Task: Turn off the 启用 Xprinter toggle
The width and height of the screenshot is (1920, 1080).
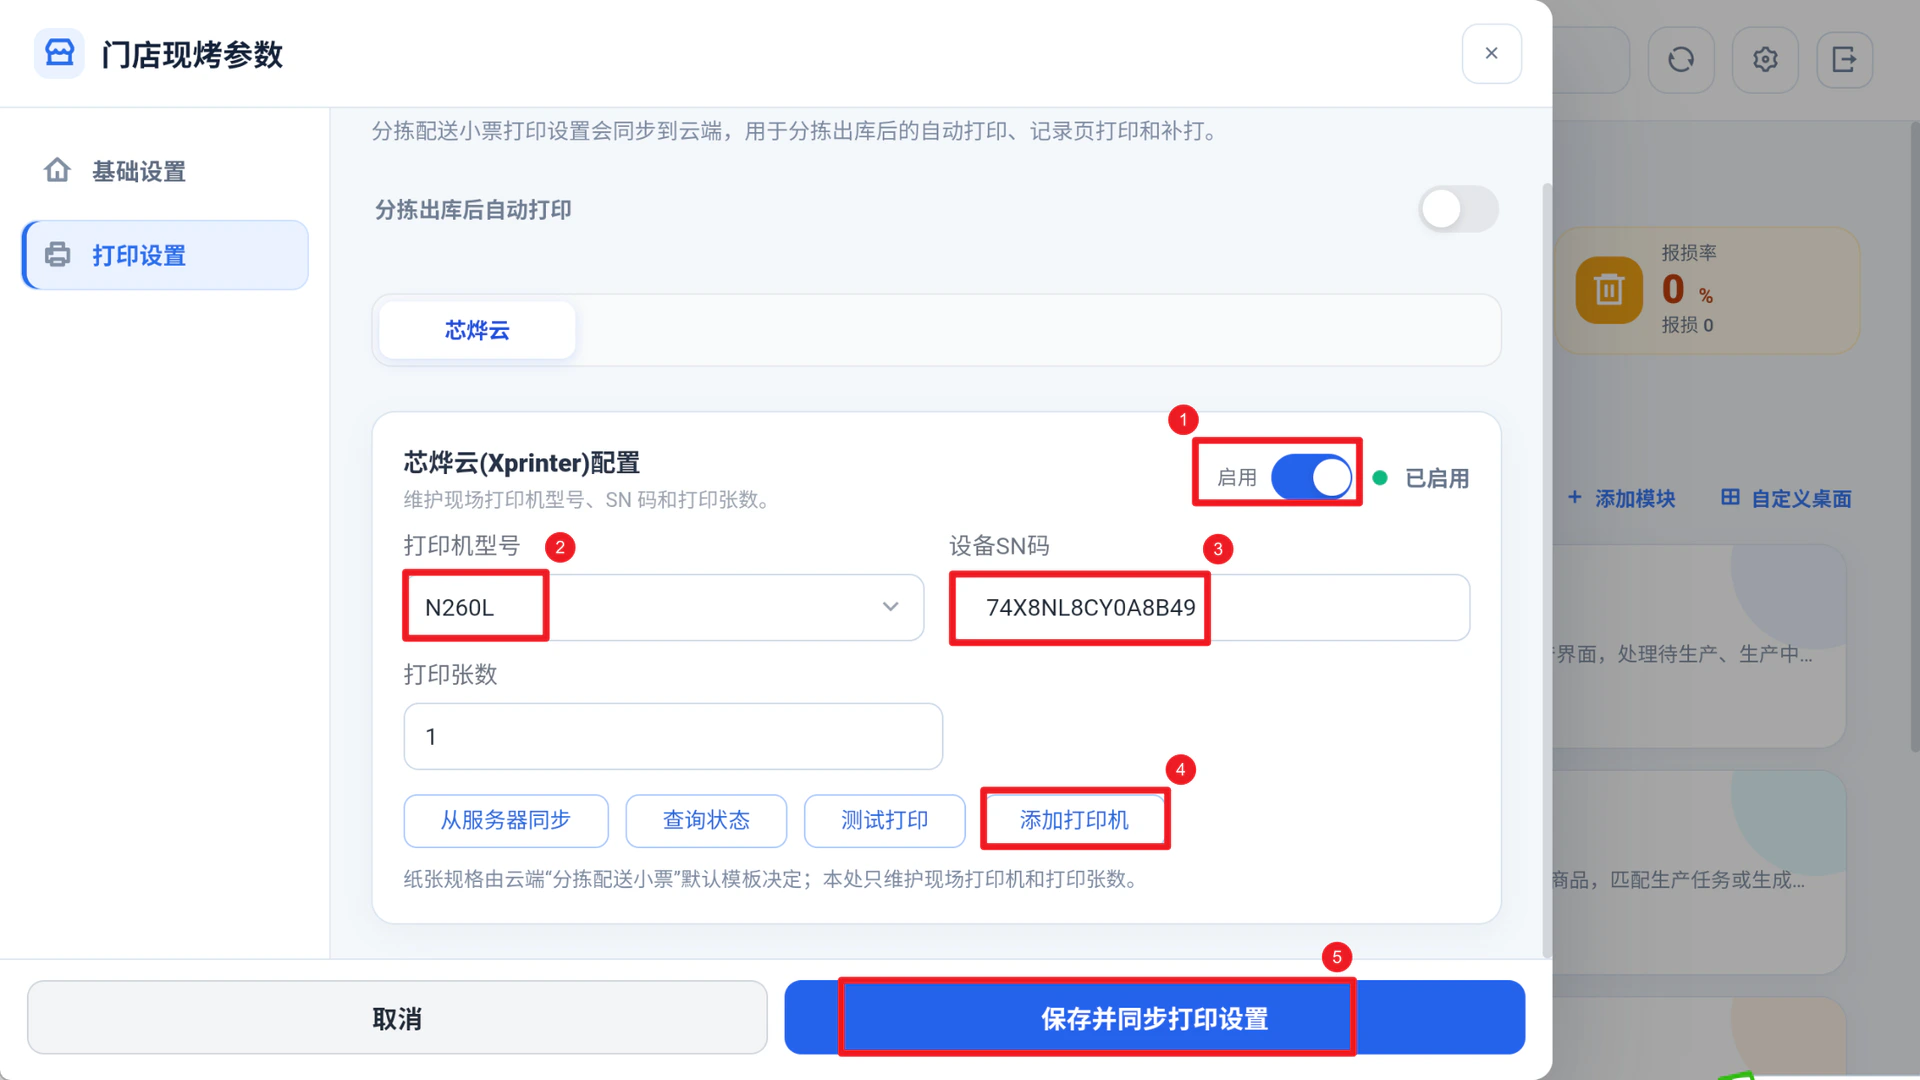Action: point(1312,477)
